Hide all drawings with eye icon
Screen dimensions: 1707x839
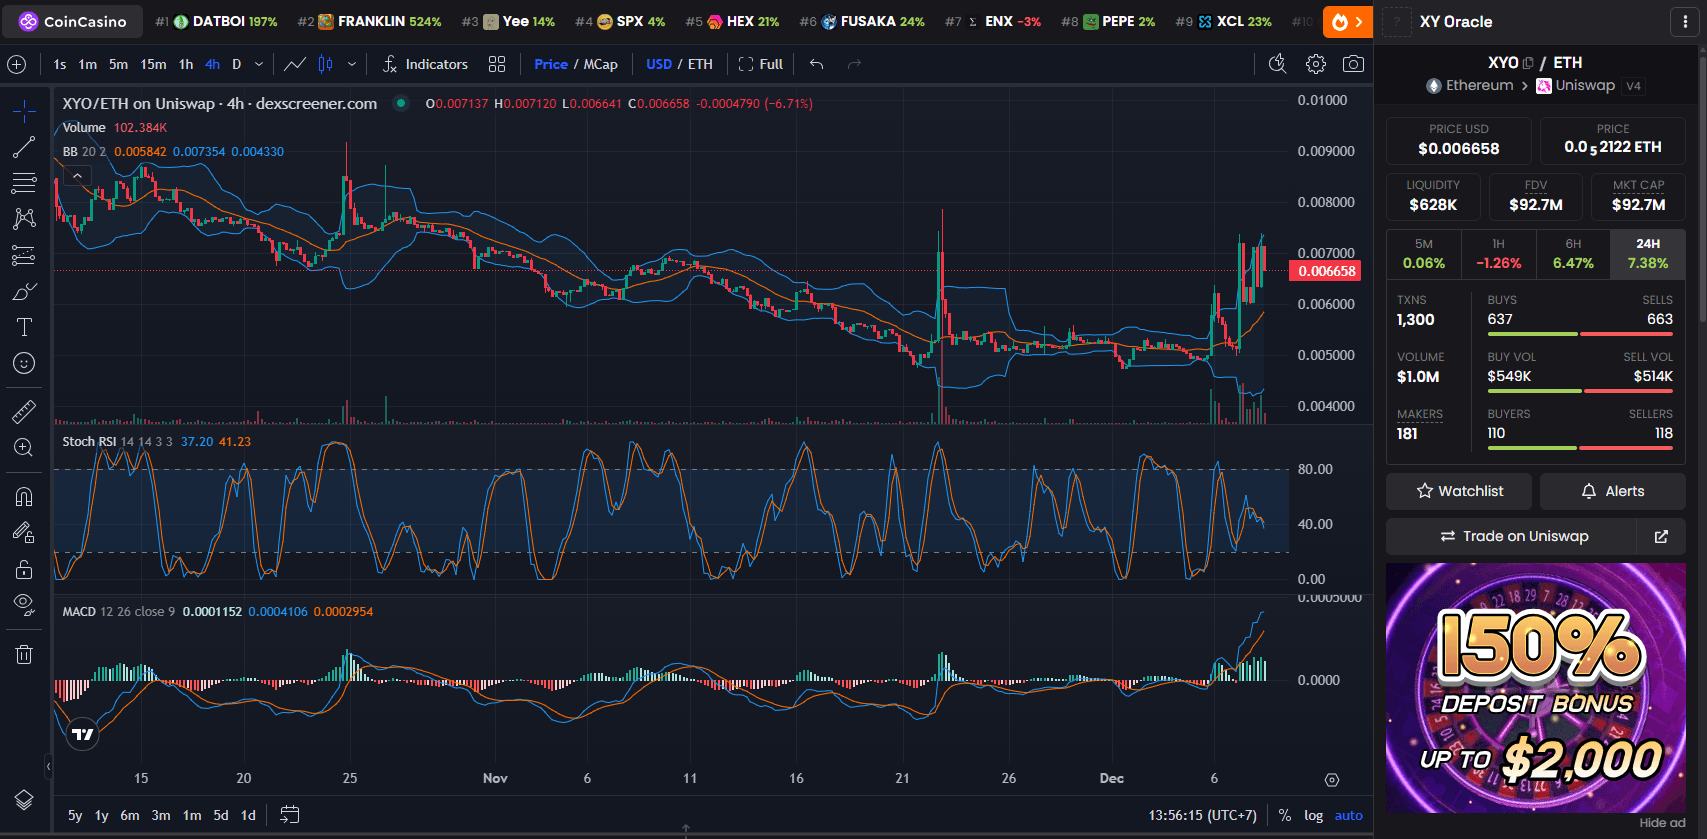tap(24, 605)
